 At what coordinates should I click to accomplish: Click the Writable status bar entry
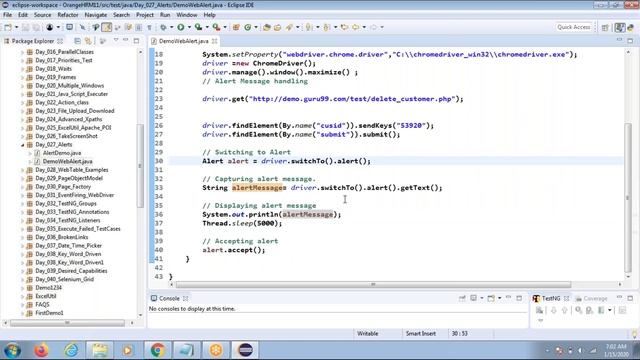click(367, 334)
